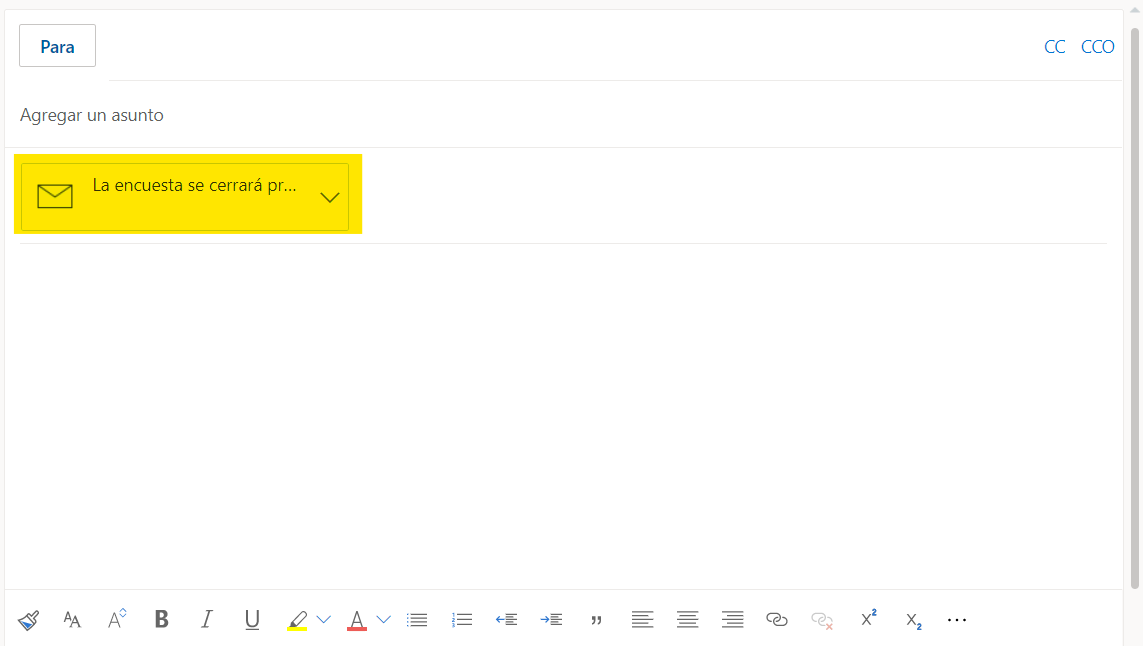Insert a hyperlink
The height and width of the screenshot is (646, 1143).
(x=777, y=620)
